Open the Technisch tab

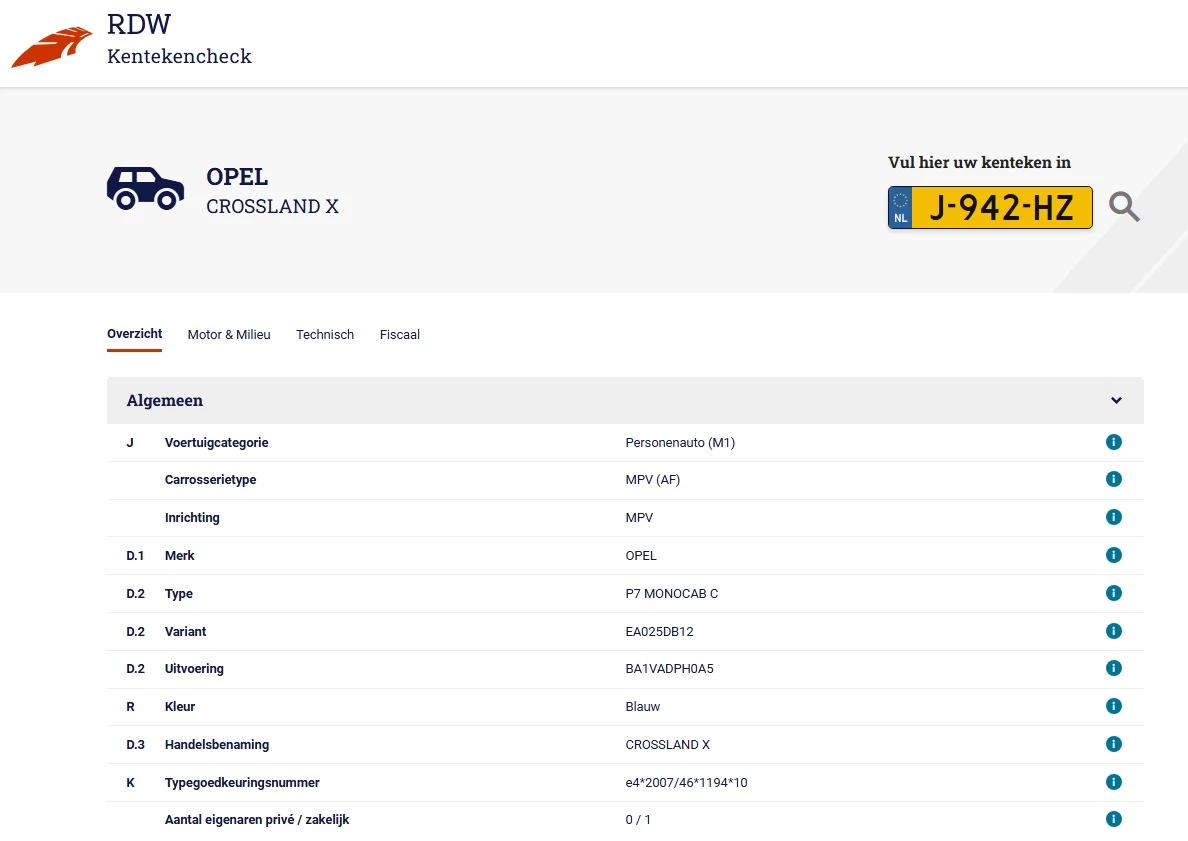325,335
